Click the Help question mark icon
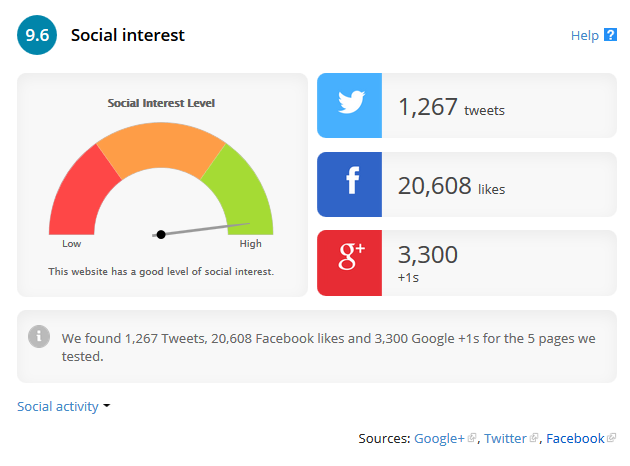 pos(610,36)
